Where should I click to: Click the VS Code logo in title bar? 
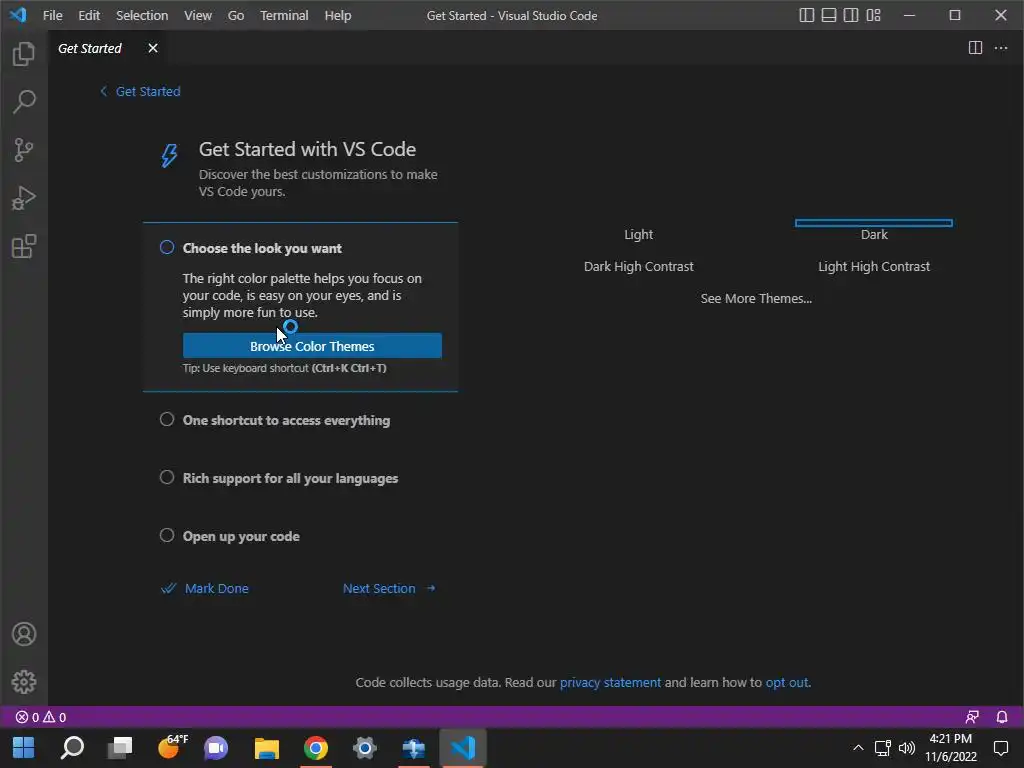point(18,15)
